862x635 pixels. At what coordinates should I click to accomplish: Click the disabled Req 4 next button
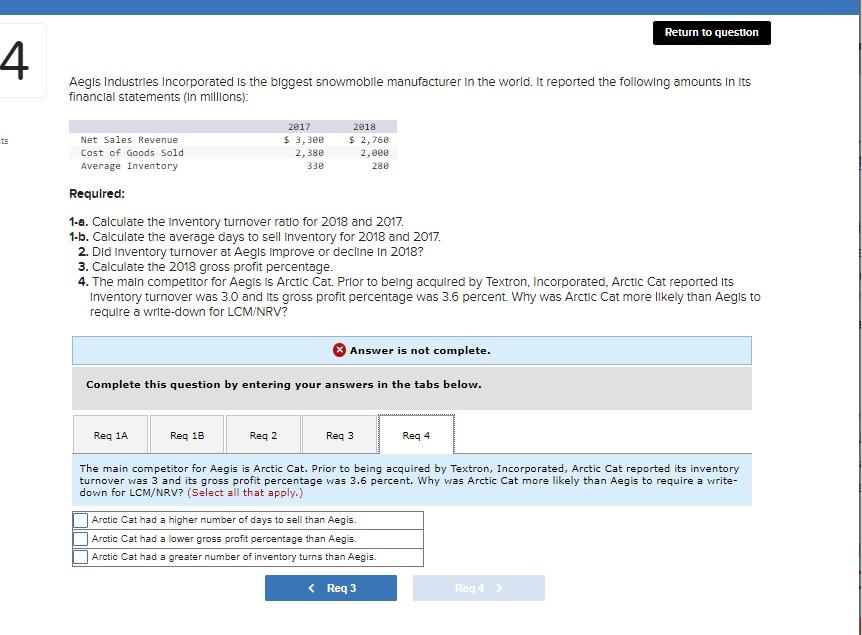[479, 588]
